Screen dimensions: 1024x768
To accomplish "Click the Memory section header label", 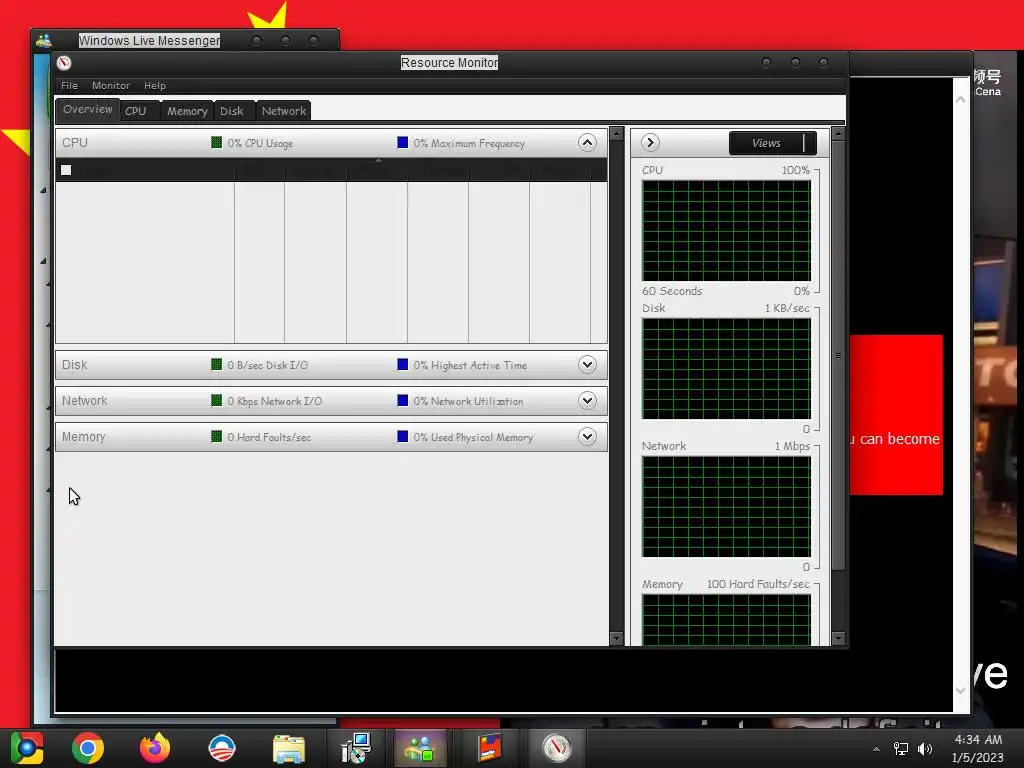I will 84,436.
